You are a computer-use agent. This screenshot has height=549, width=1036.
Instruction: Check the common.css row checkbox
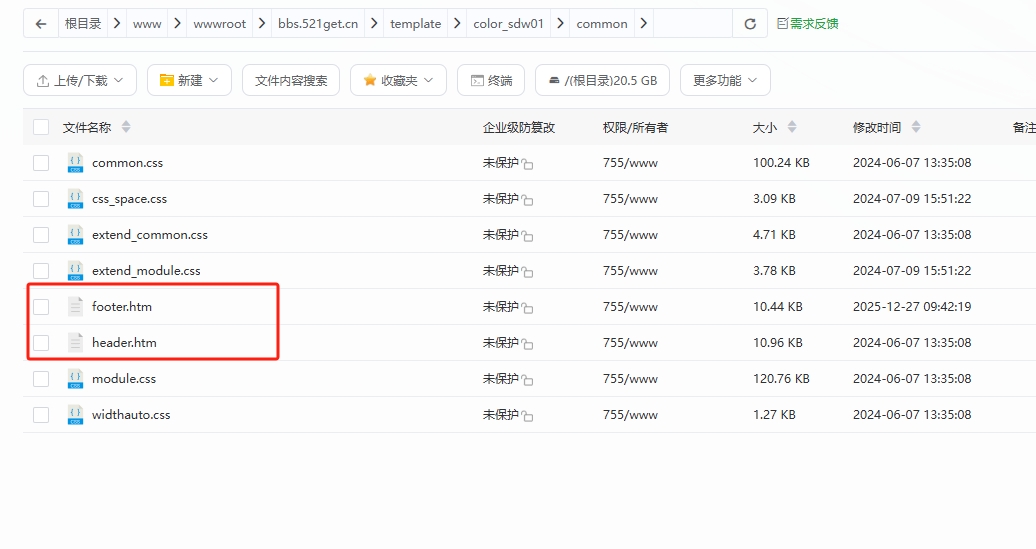coord(41,163)
